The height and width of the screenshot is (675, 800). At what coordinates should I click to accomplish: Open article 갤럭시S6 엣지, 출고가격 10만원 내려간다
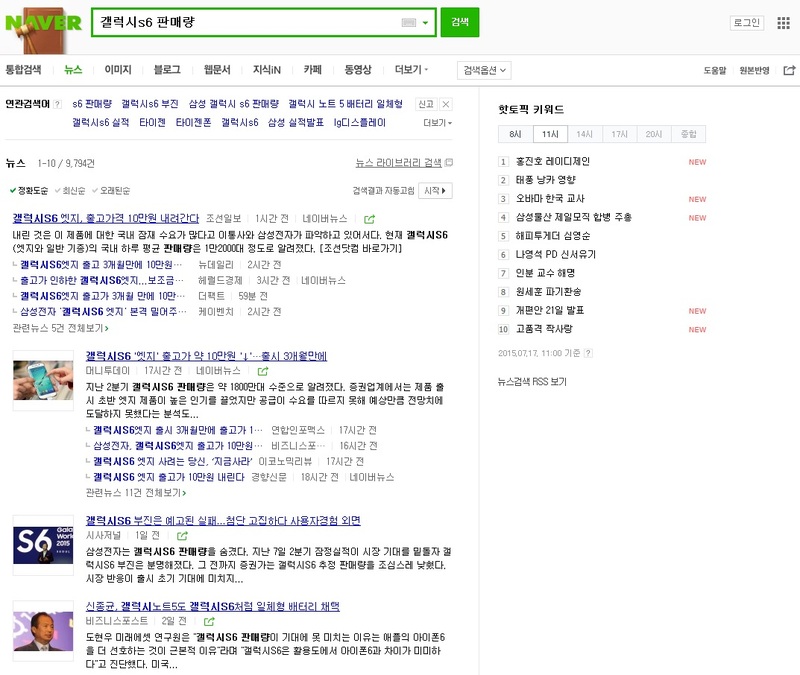click(106, 218)
